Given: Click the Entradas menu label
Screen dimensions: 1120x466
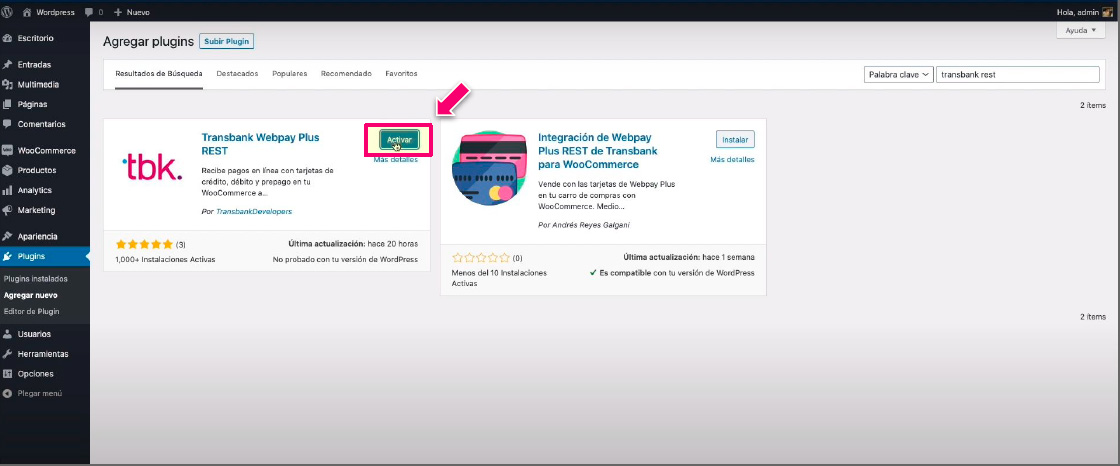Looking at the screenshot, I should point(34,64).
